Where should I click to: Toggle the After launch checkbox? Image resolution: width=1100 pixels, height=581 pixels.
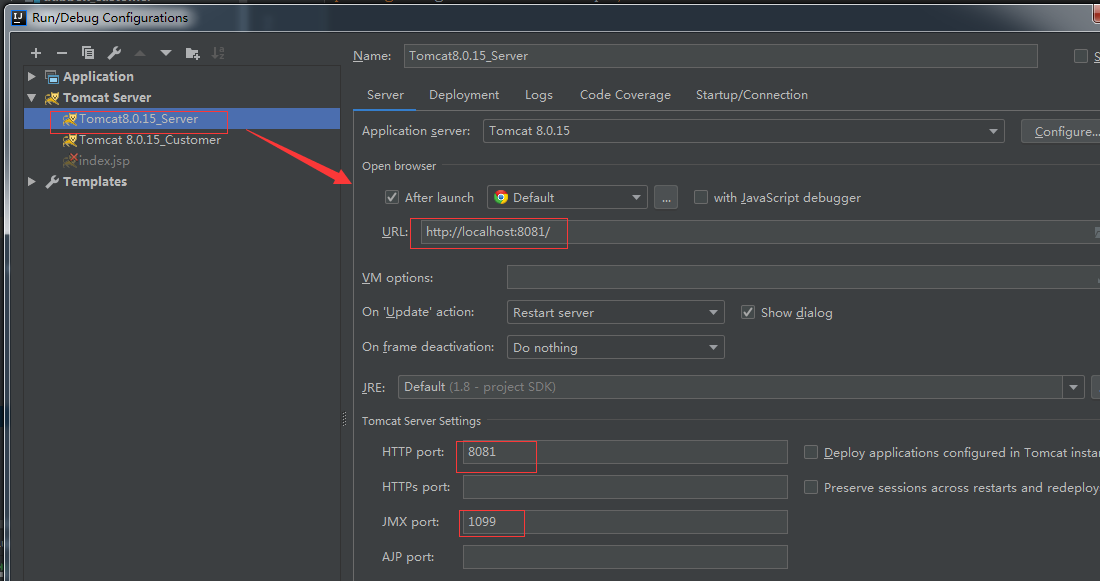pos(392,197)
